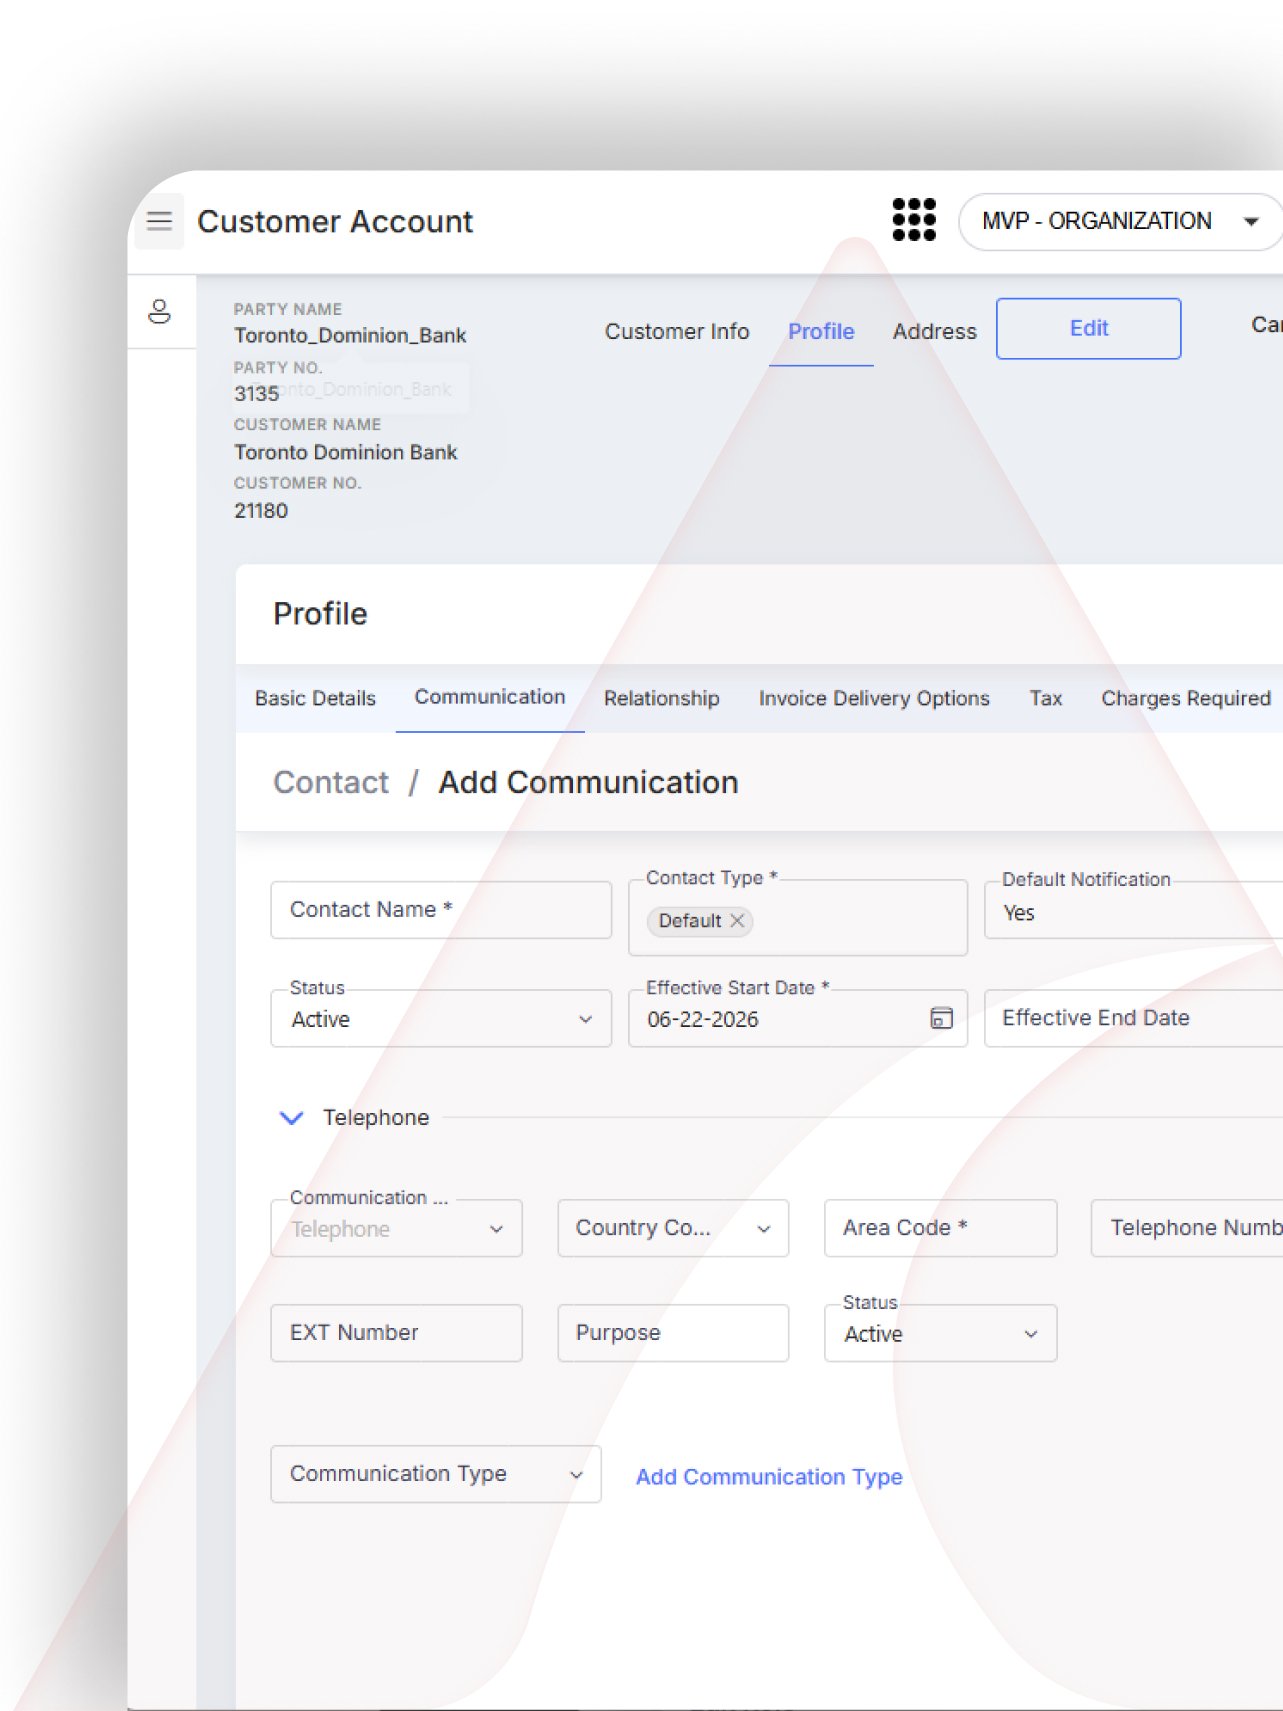Open the telephone Status Active dropdown
The image size is (1283, 1711).
pyautogui.click(x=940, y=1333)
